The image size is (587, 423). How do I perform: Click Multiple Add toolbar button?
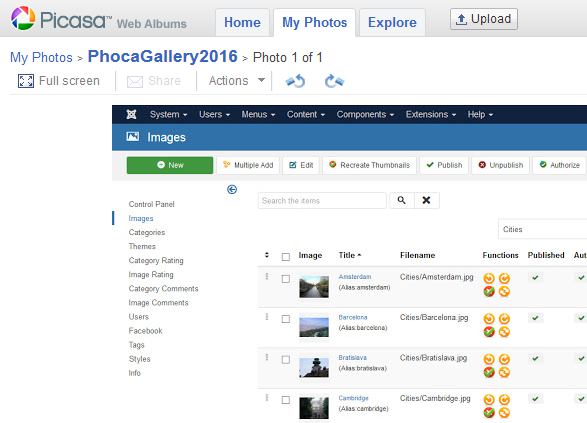248,165
